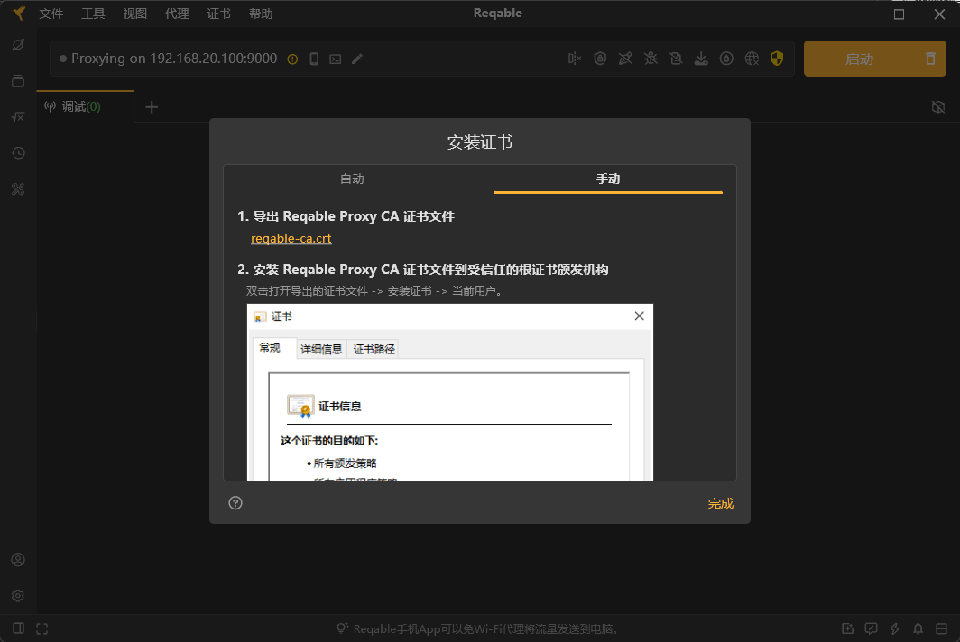Open the collections panel icon in left sidebar
Viewport: 960px width, 642px height.
pos(17,81)
